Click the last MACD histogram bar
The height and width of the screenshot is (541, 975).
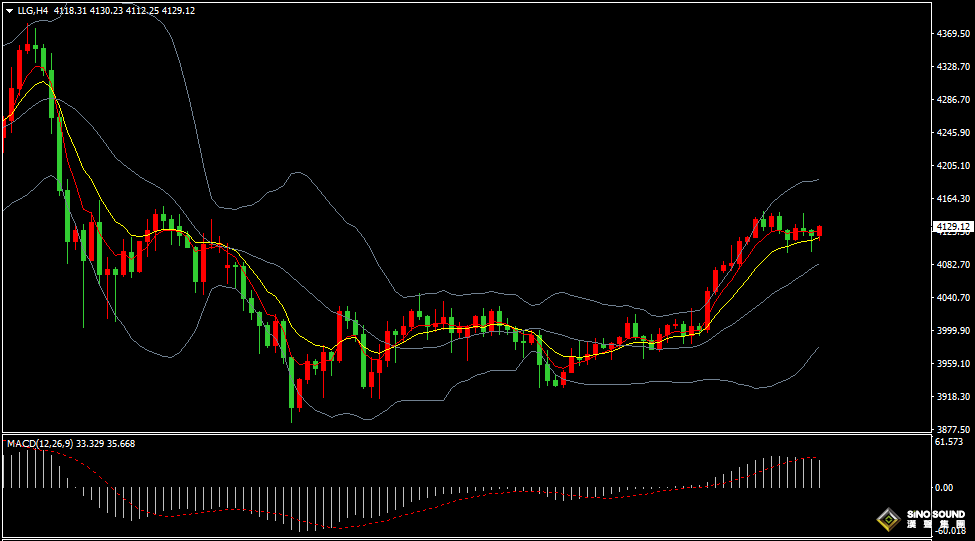coord(819,473)
